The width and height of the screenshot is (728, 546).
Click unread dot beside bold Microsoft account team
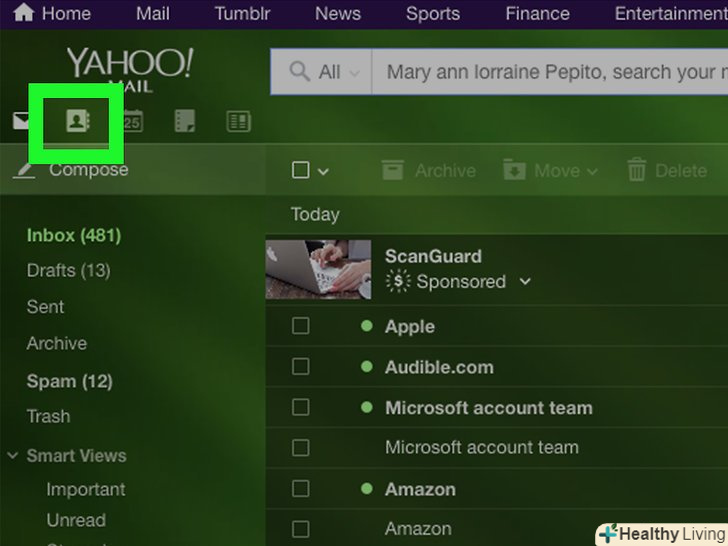[367, 408]
